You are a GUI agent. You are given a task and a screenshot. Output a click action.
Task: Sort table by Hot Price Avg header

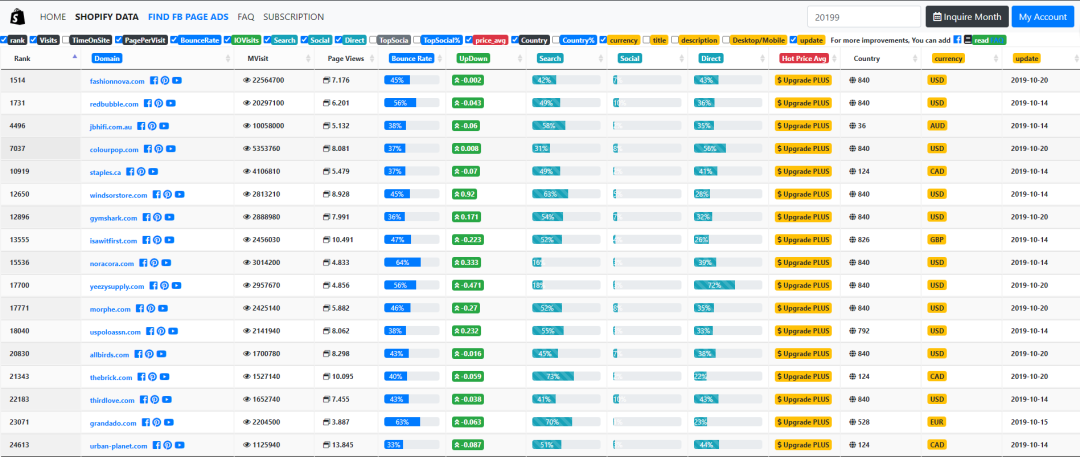(x=804, y=59)
